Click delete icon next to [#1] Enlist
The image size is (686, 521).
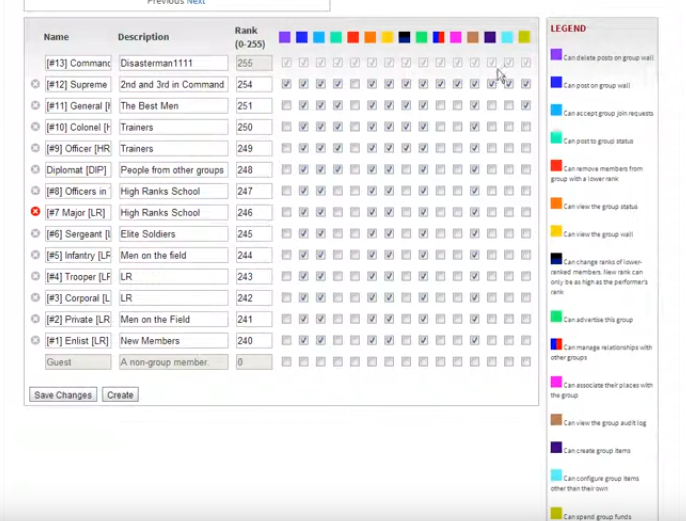(36, 340)
